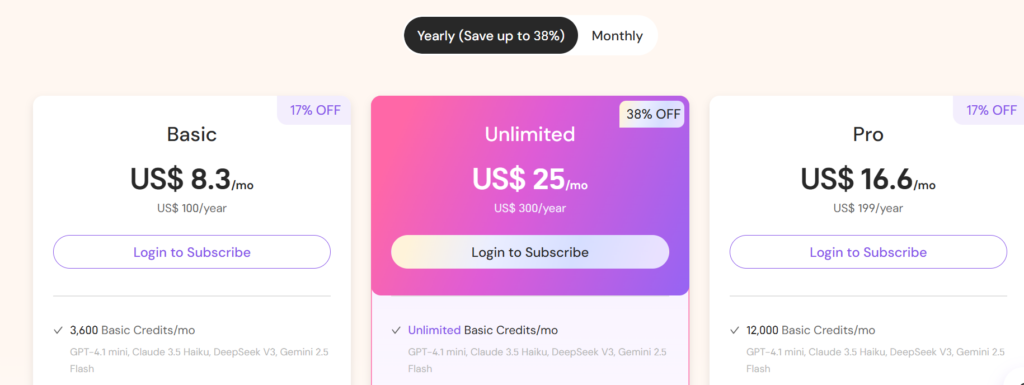Click the checkmark icon beside Unlimited Basic Credits
1024x385 pixels.
click(x=396, y=330)
